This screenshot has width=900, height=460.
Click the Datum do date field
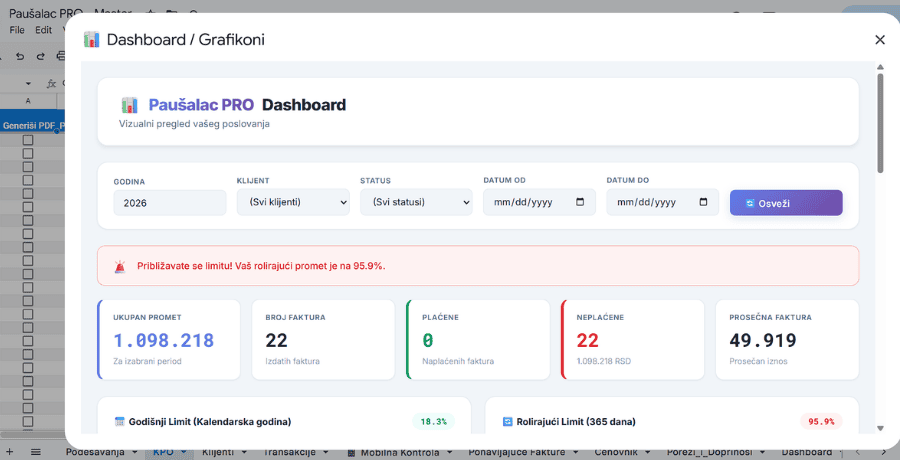662,202
